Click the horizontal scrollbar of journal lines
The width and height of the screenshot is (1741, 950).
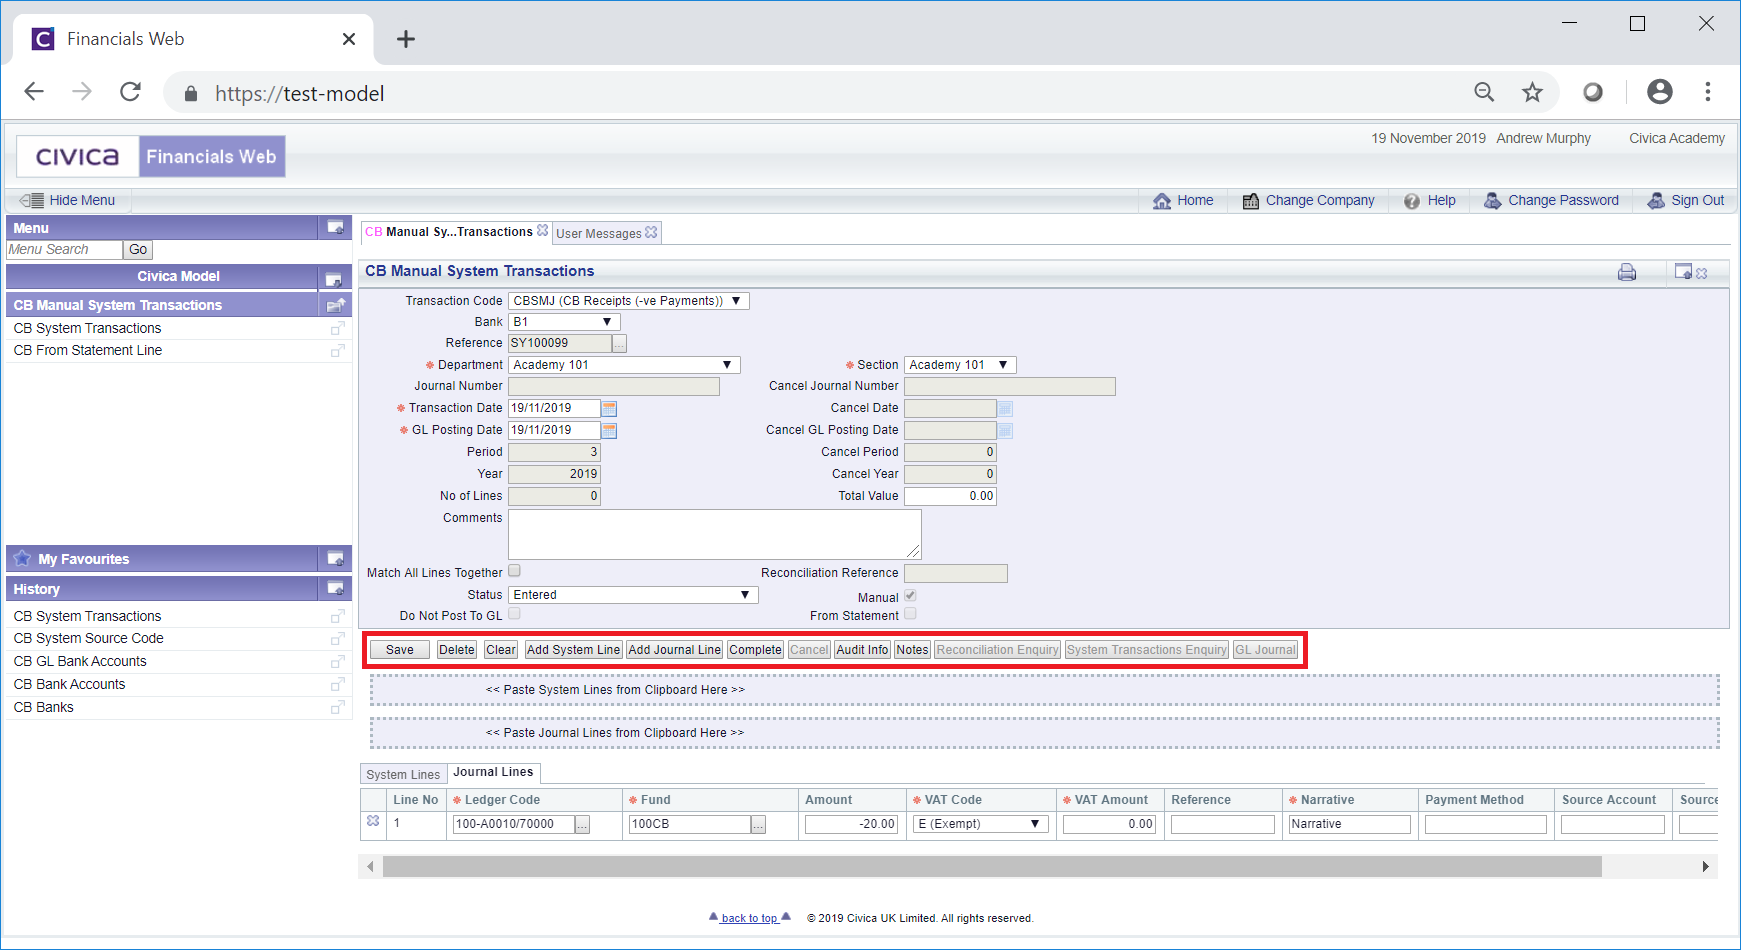992,866
